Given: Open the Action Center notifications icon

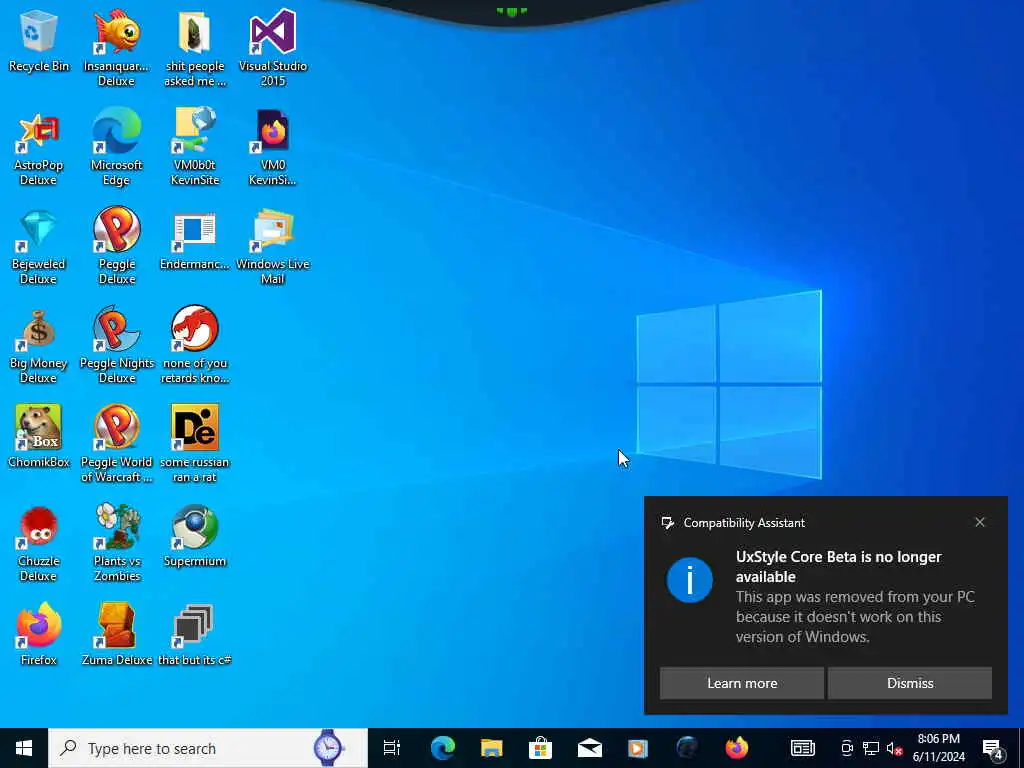Looking at the screenshot, I should coord(993,749).
